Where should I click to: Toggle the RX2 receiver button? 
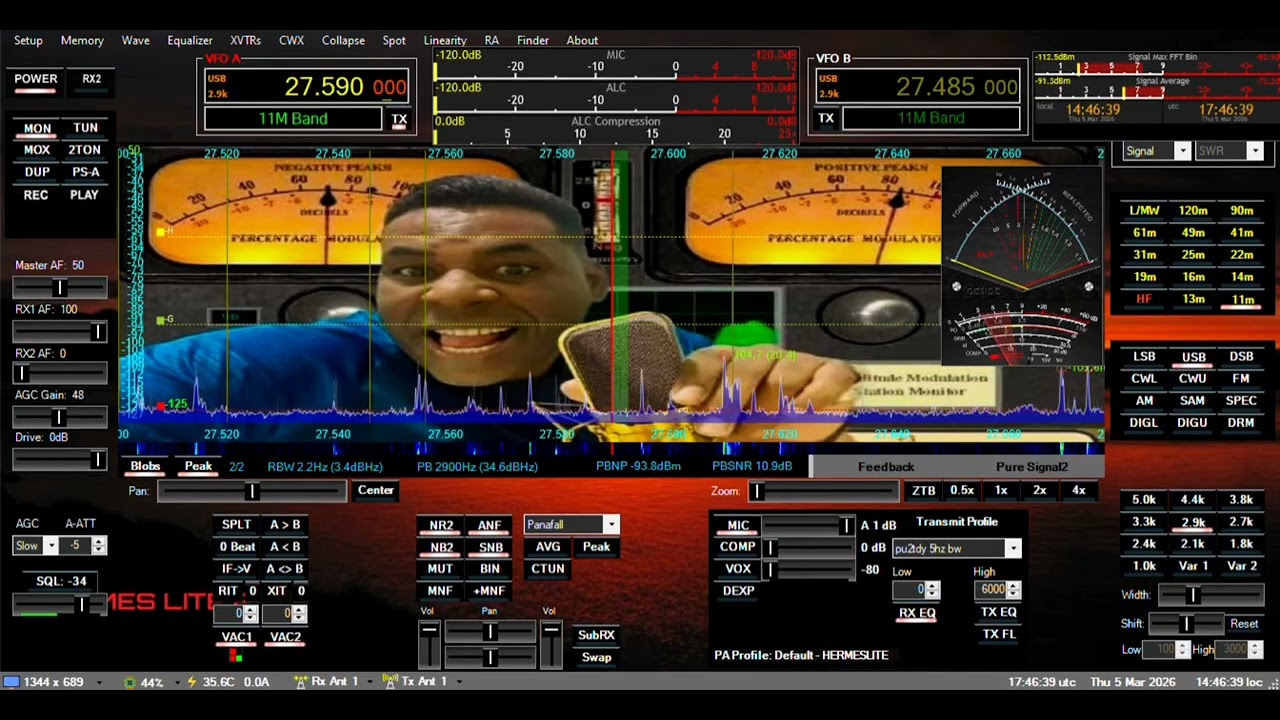coord(91,79)
